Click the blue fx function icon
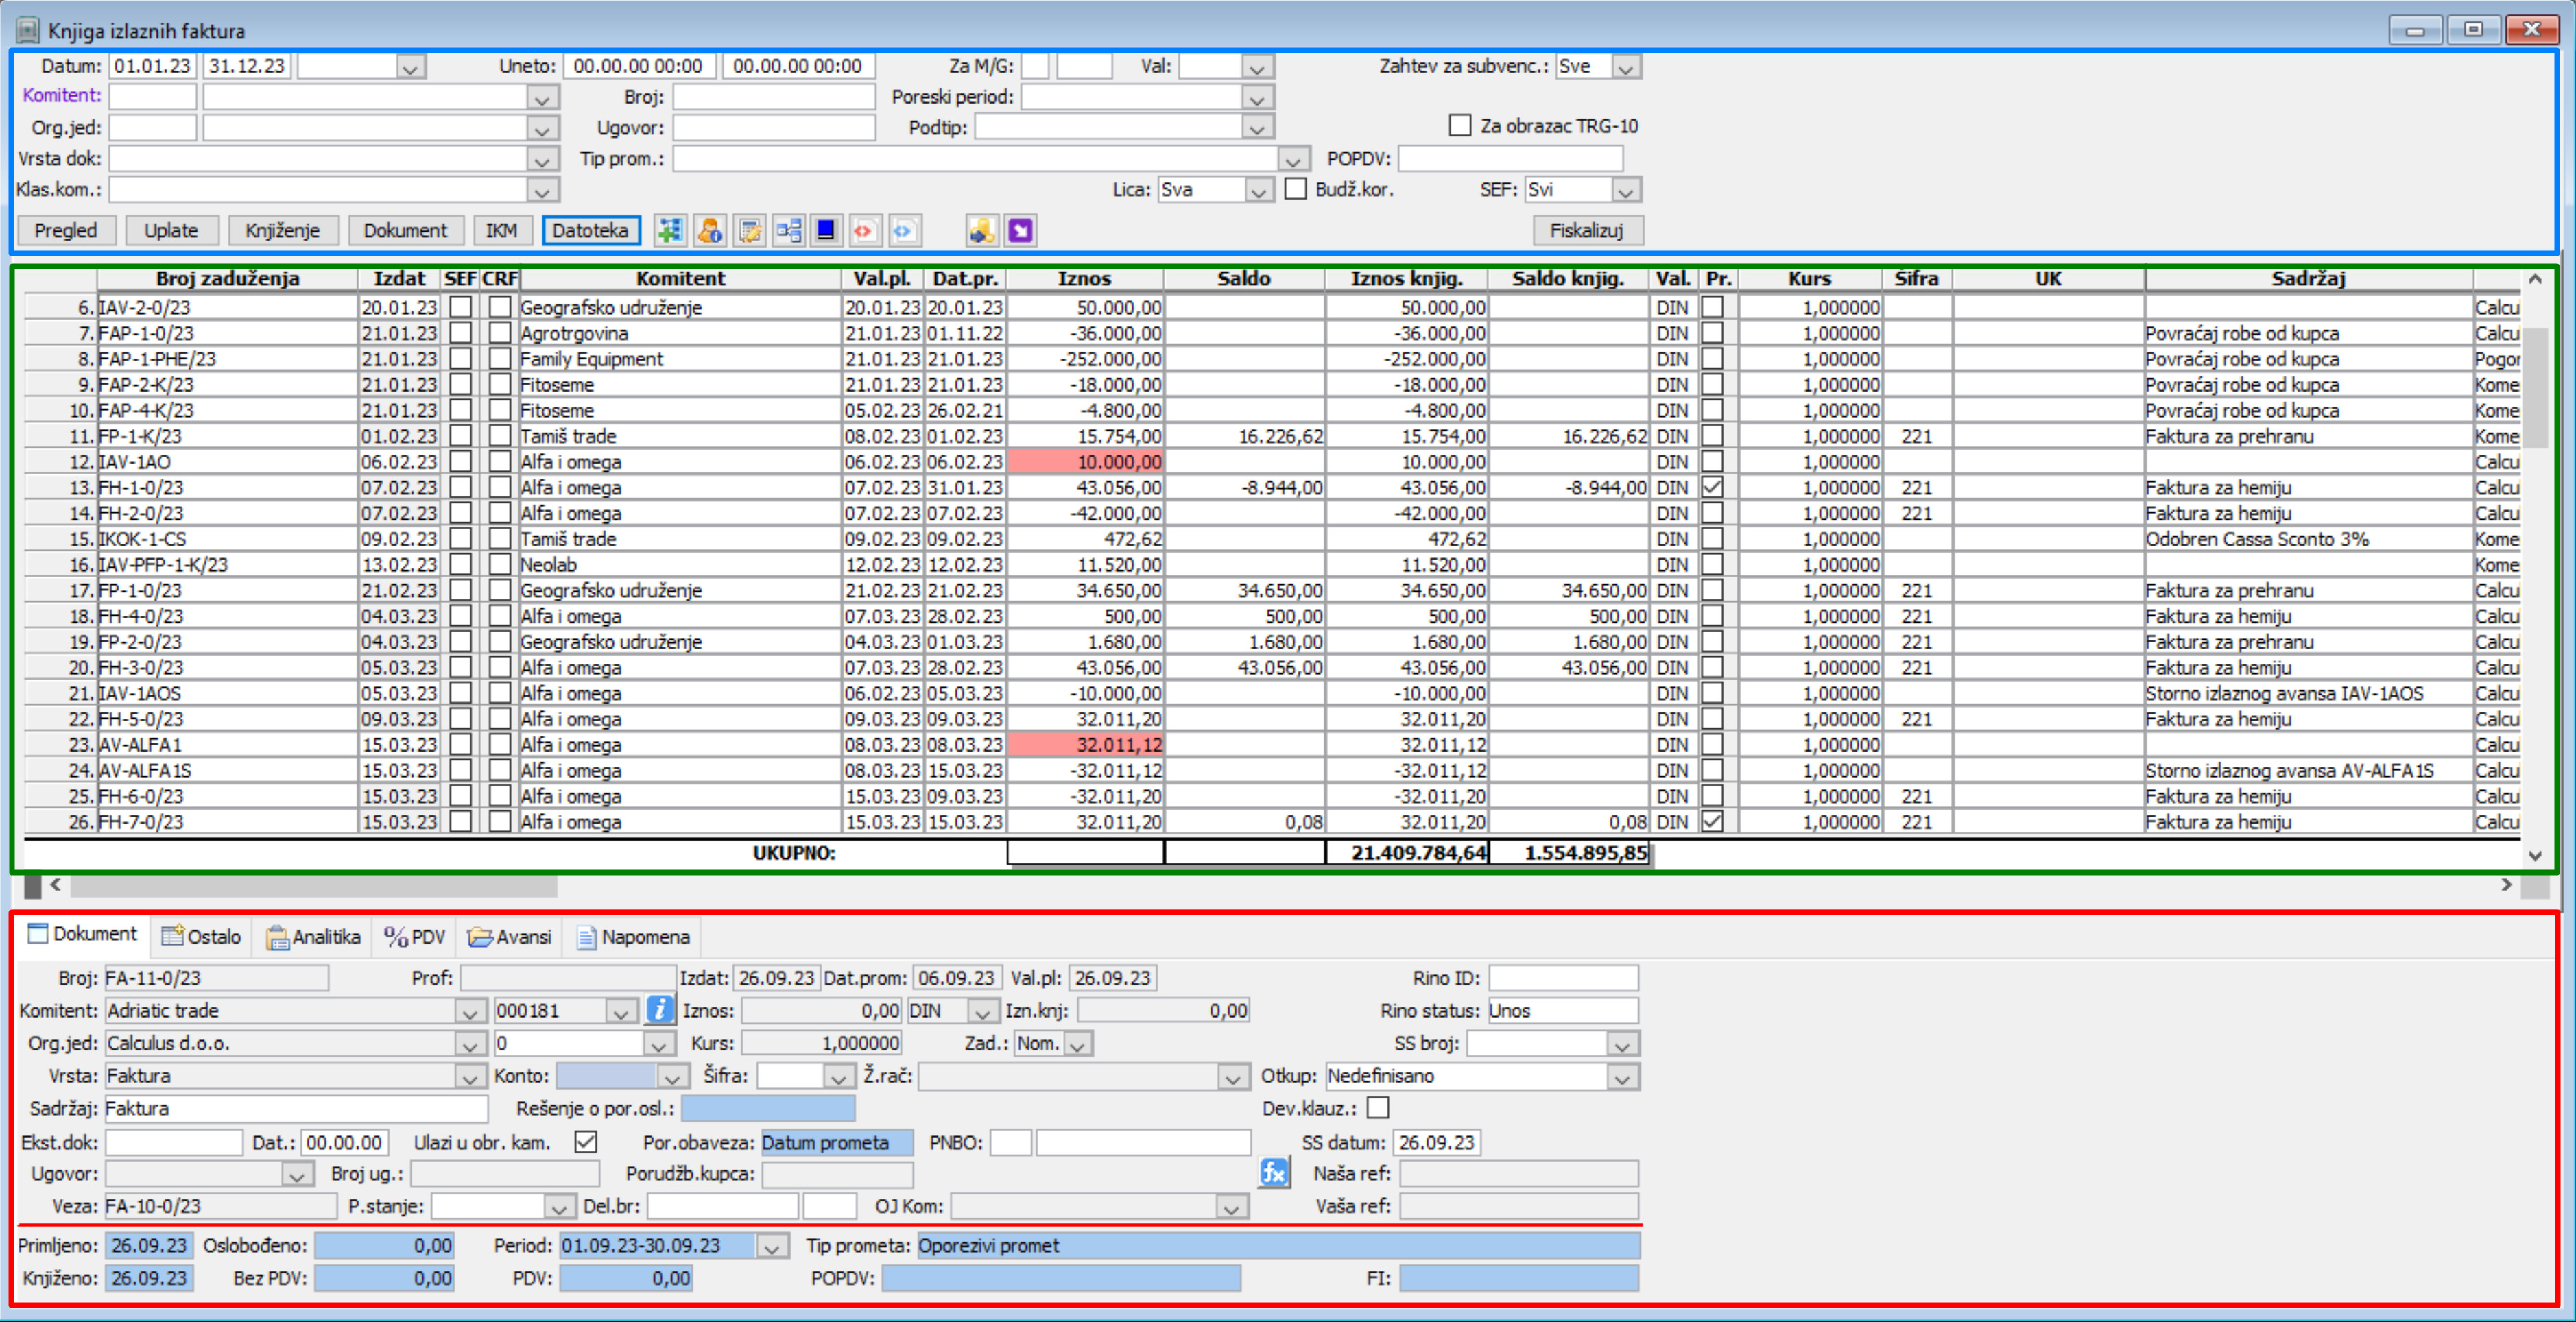This screenshot has width=2576, height=1322. click(x=1273, y=1172)
